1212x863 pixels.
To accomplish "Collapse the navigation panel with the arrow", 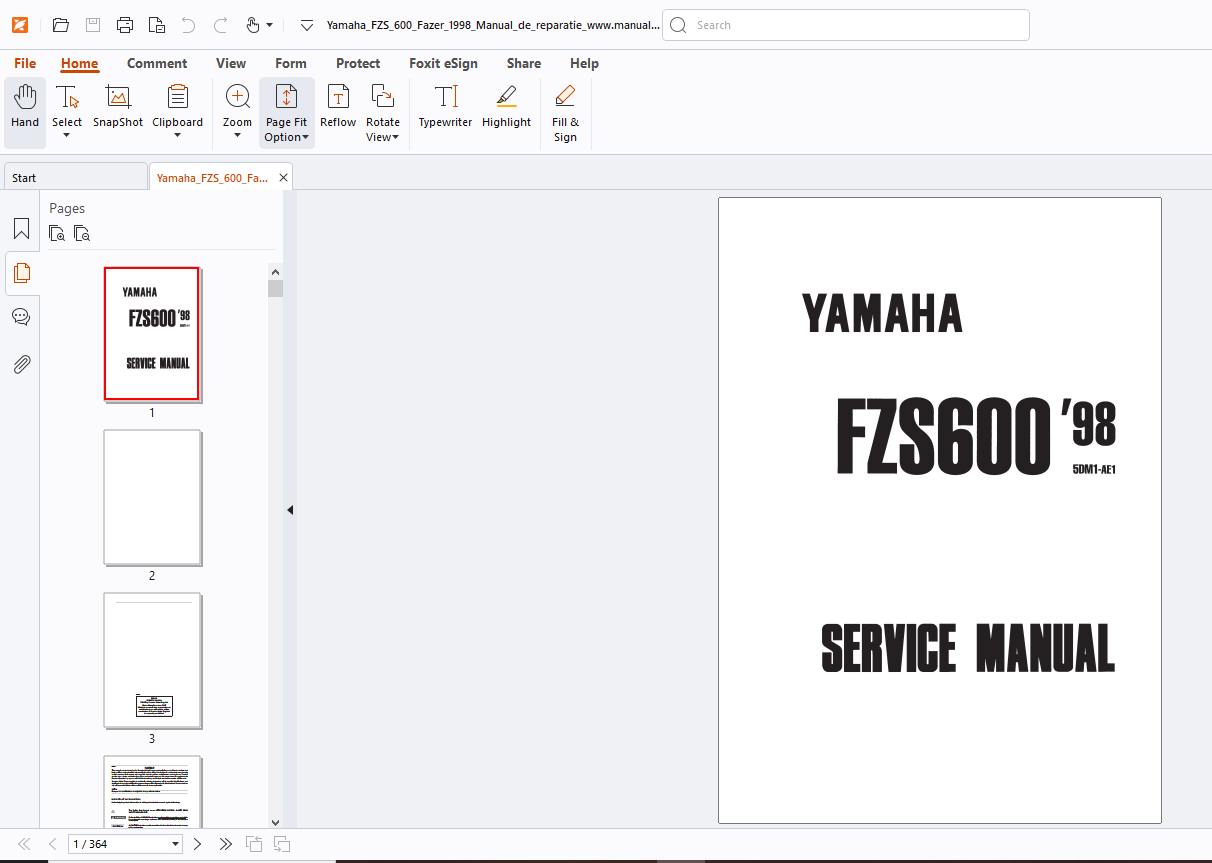I will click(290, 510).
